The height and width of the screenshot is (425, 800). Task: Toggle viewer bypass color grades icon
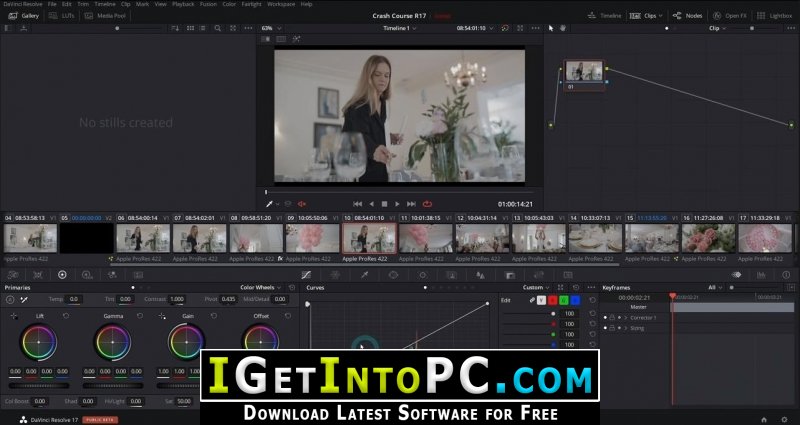click(x=505, y=29)
